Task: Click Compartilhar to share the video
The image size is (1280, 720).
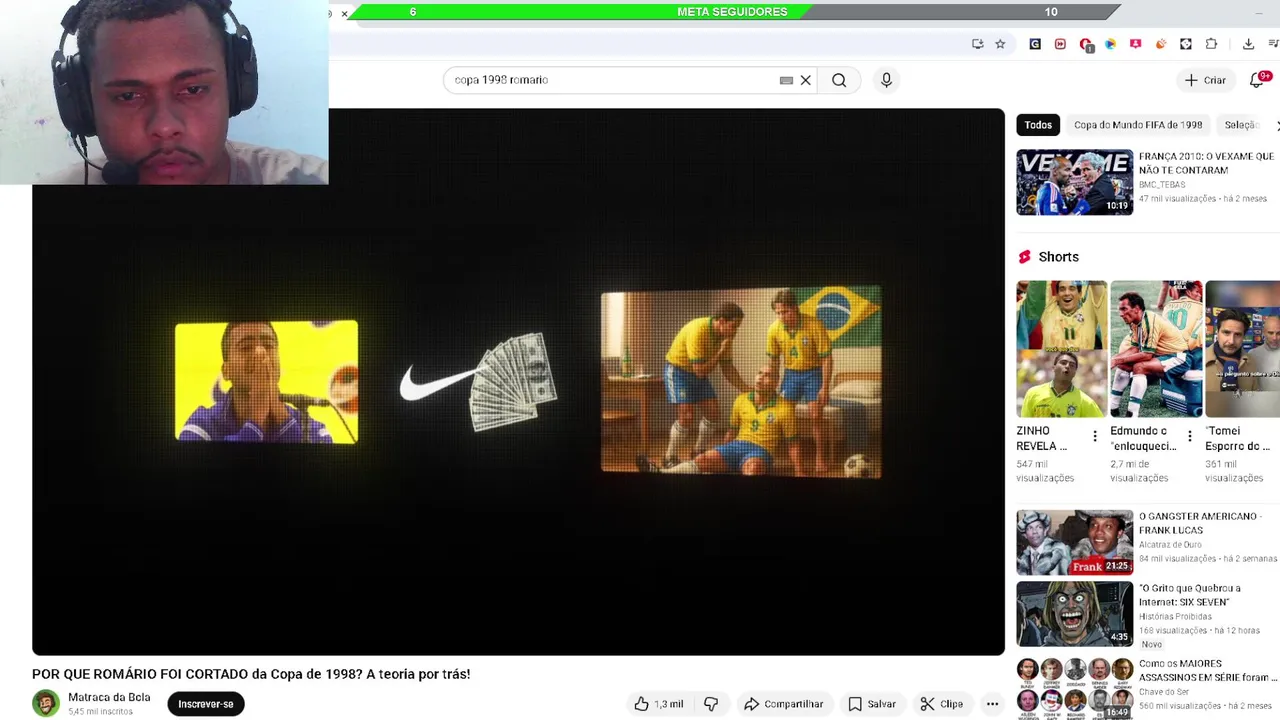Action: tap(784, 704)
